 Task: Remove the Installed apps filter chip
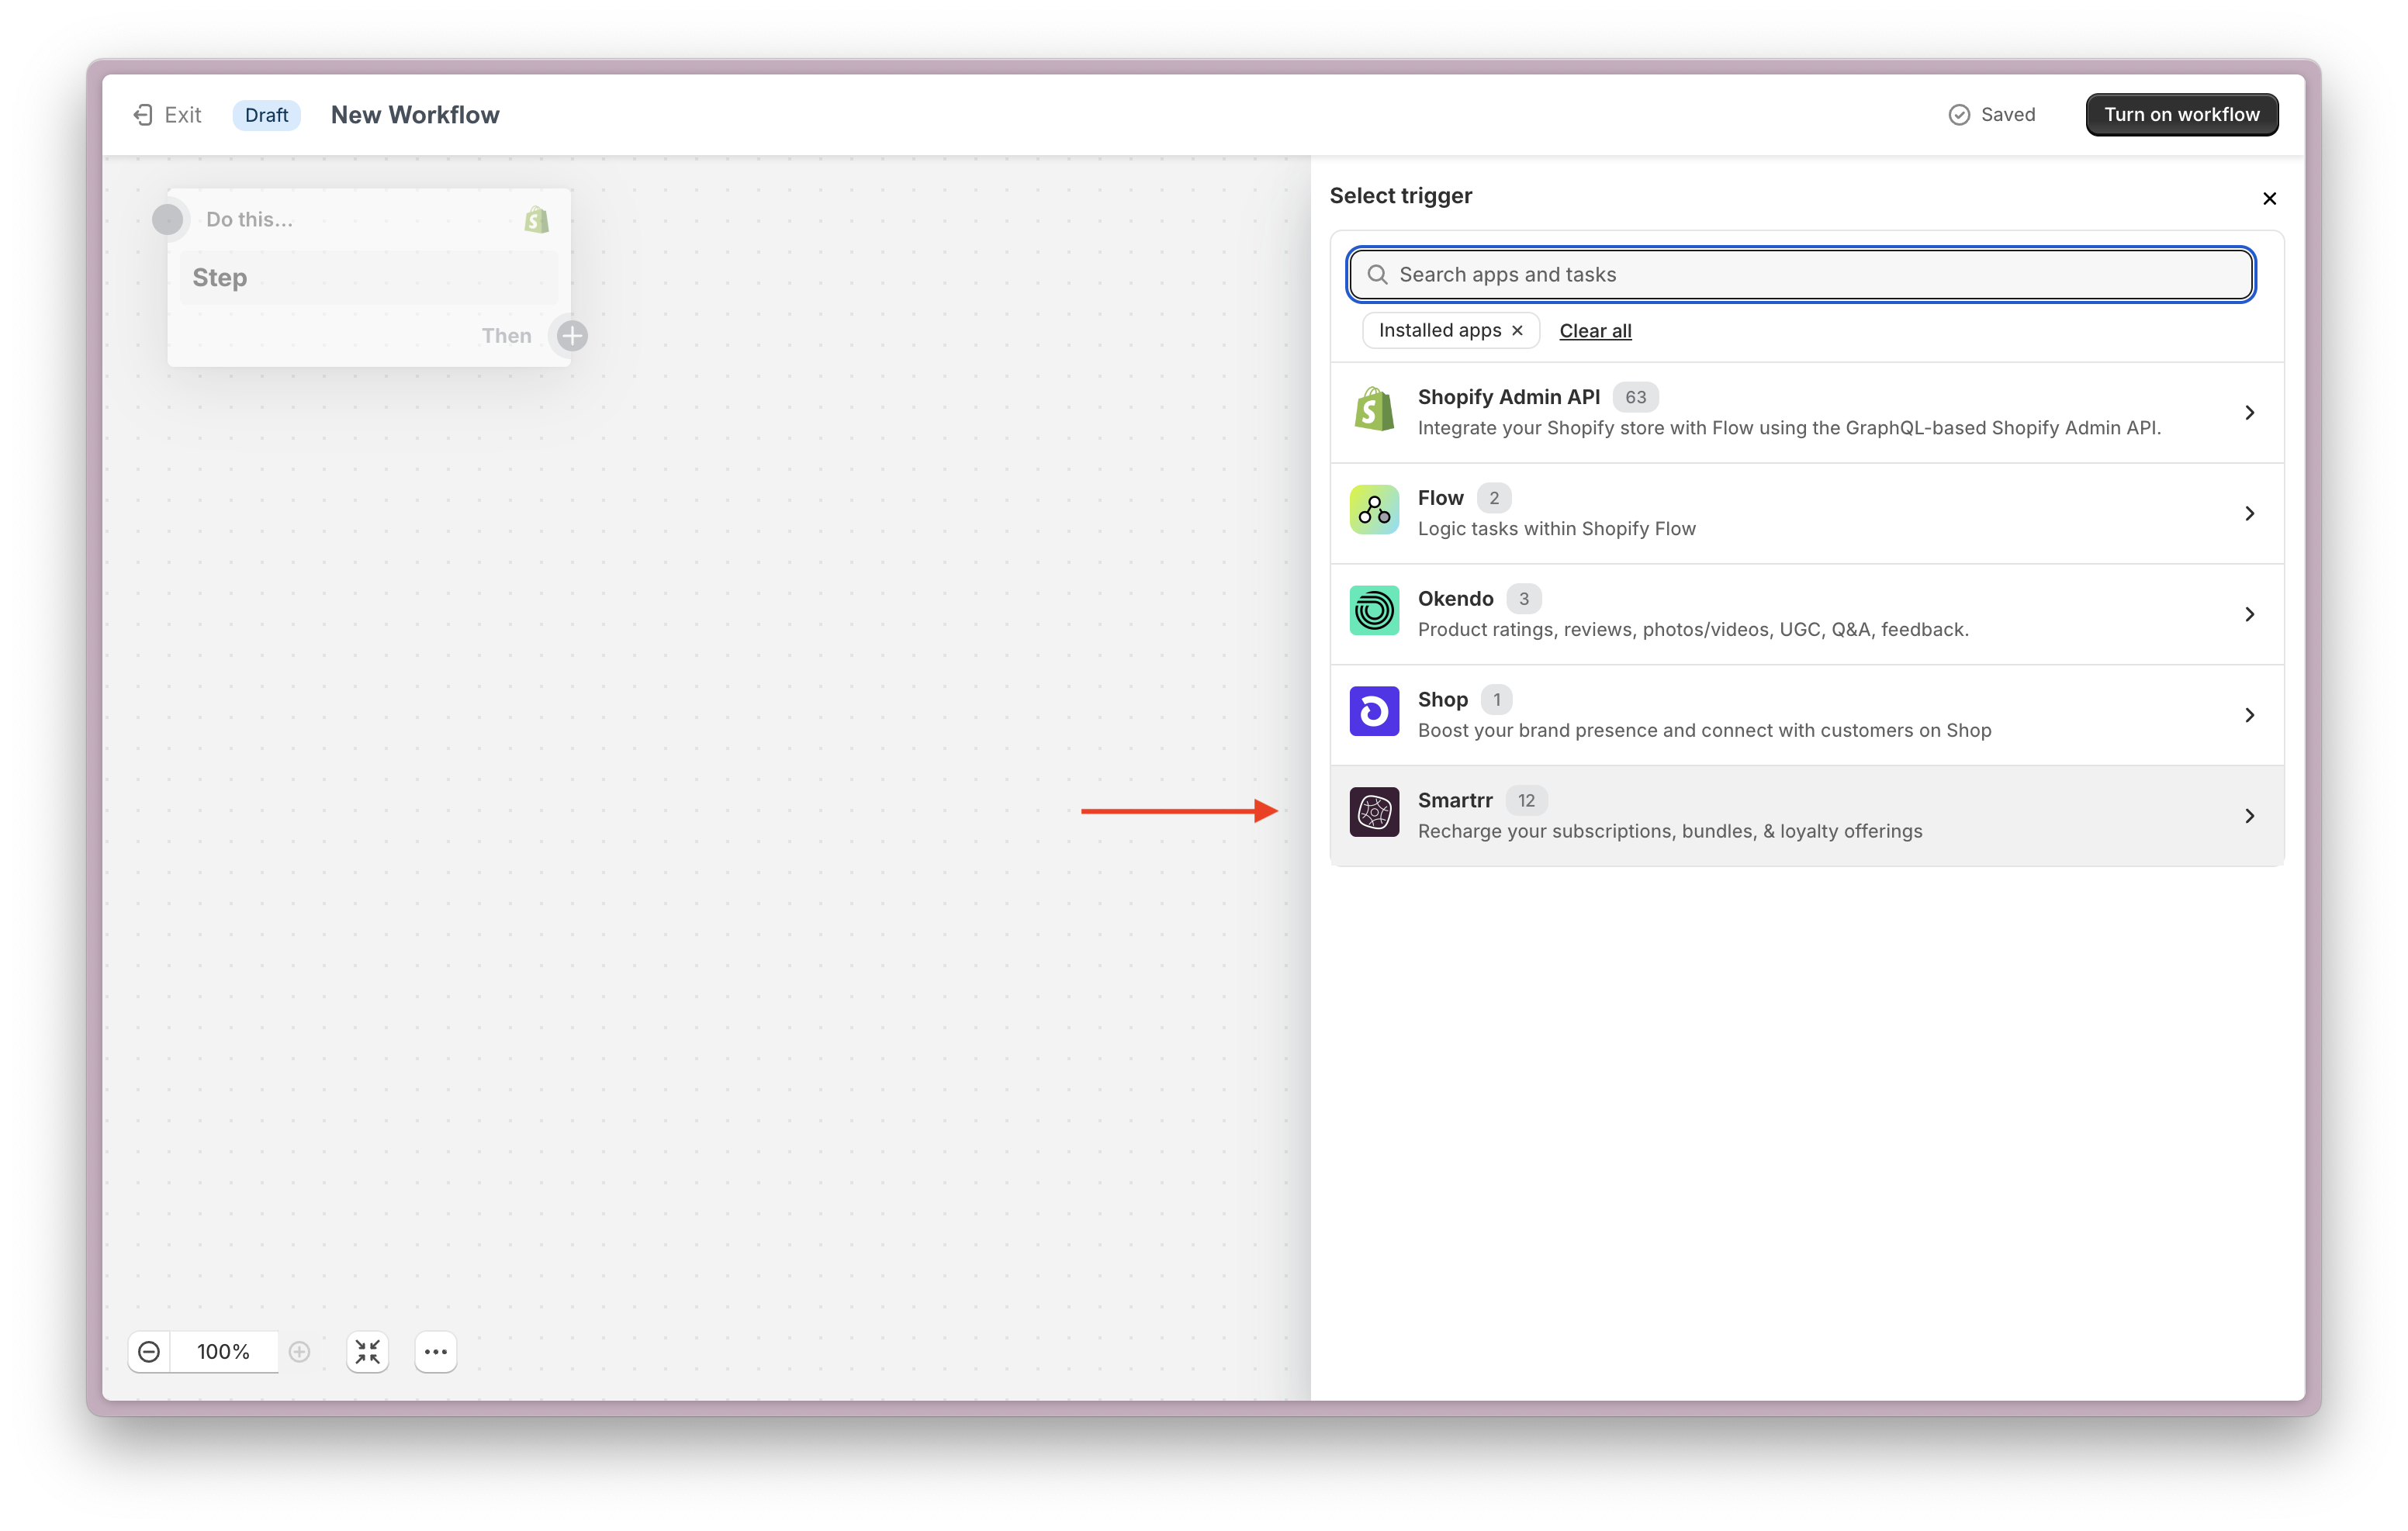pos(1517,331)
